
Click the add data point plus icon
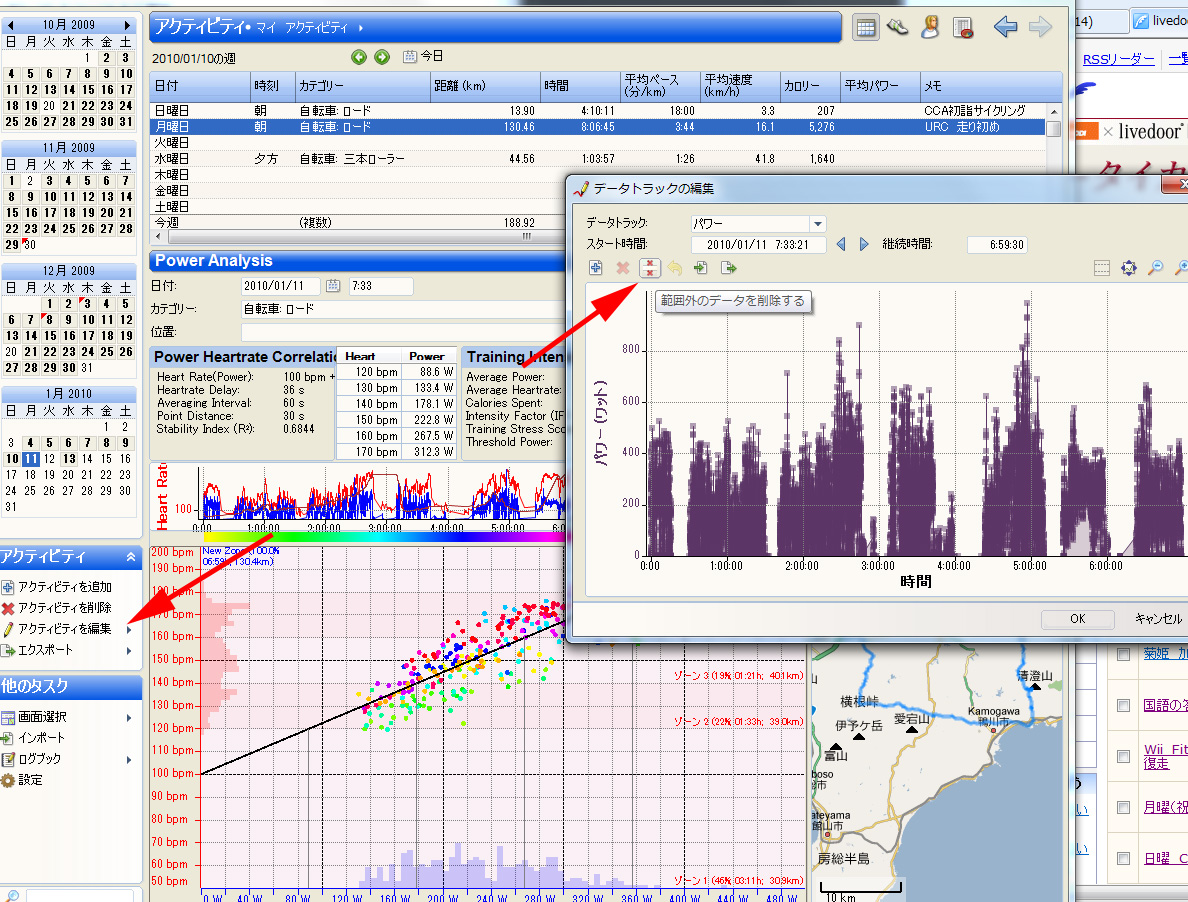click(596, 267)
